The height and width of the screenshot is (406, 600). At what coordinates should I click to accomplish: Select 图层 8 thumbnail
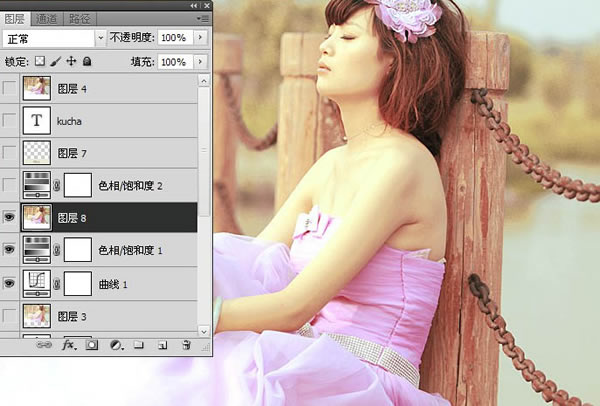coord(36,217)
